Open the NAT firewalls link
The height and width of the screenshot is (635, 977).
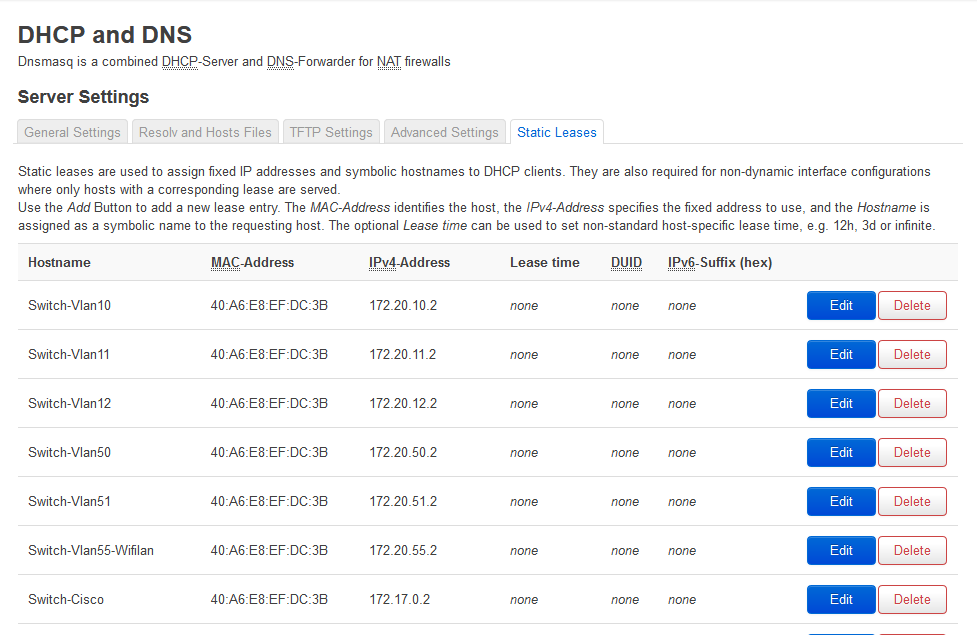(x=388, y=61)
